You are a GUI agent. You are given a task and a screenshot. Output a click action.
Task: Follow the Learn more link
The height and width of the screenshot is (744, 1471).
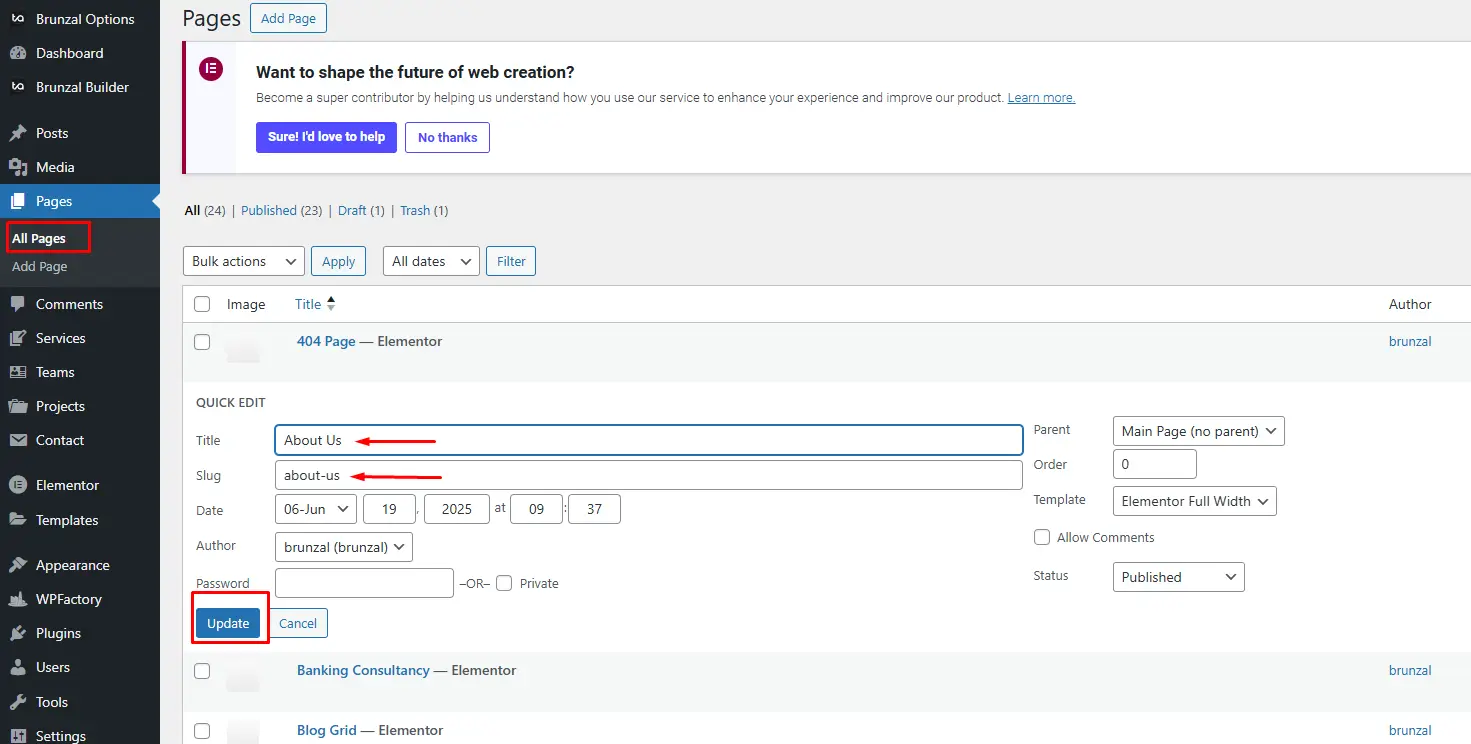1041,98
